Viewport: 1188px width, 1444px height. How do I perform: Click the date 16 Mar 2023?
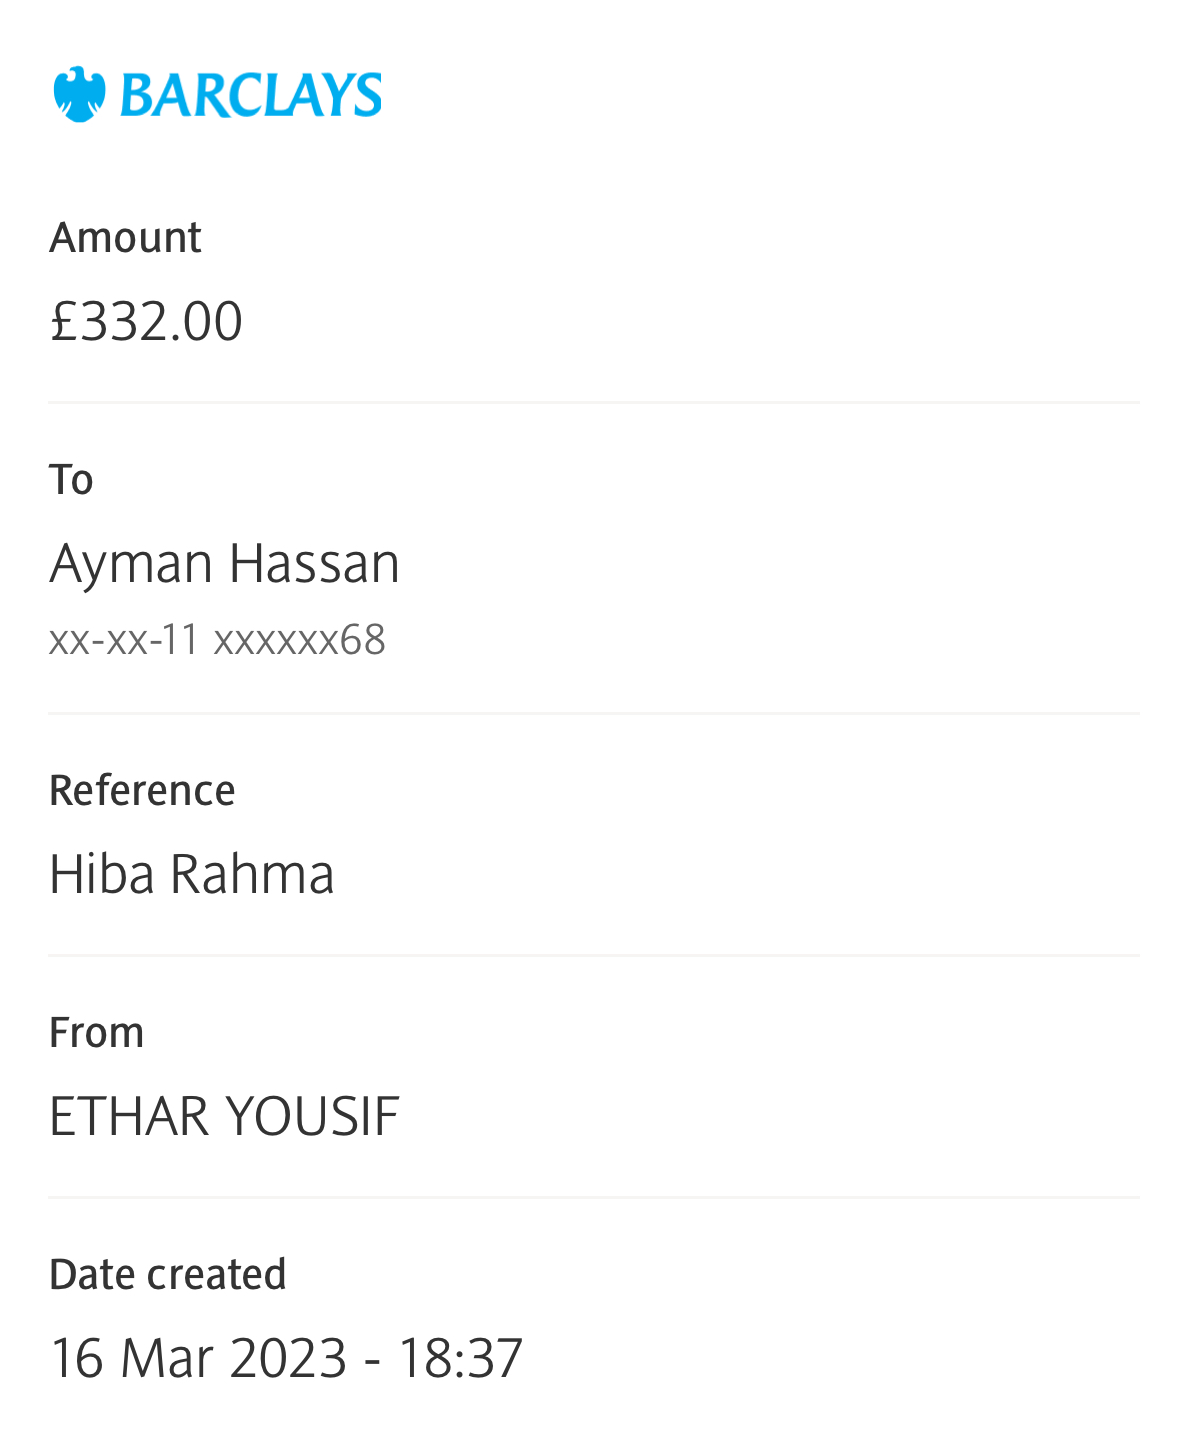tap(198, 1358)
